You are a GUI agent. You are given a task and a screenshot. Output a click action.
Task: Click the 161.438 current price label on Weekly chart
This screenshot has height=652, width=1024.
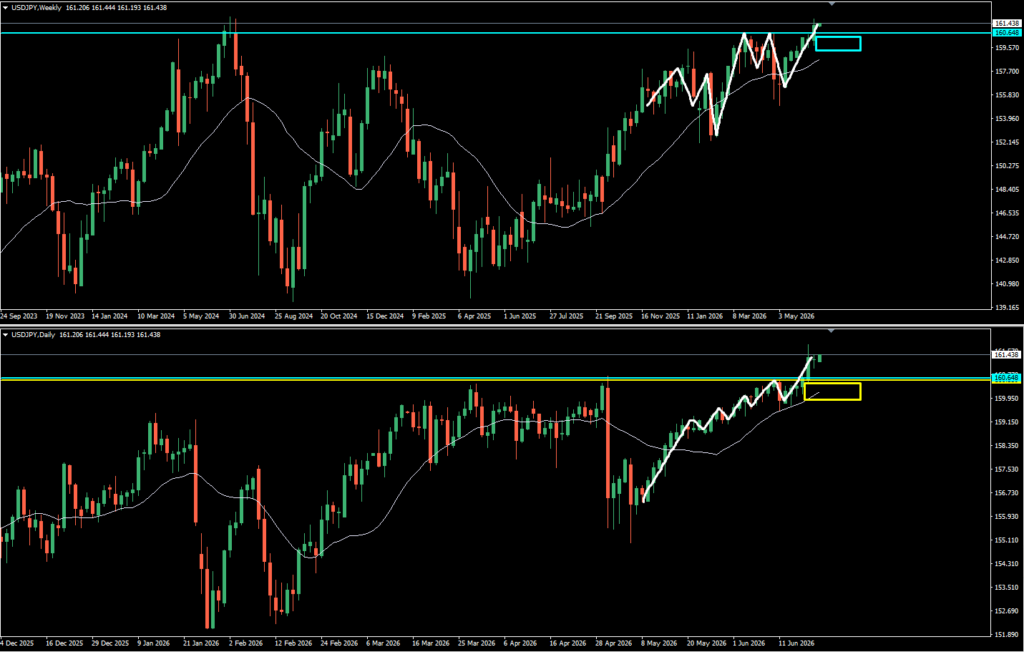[x=1006, y=24]
